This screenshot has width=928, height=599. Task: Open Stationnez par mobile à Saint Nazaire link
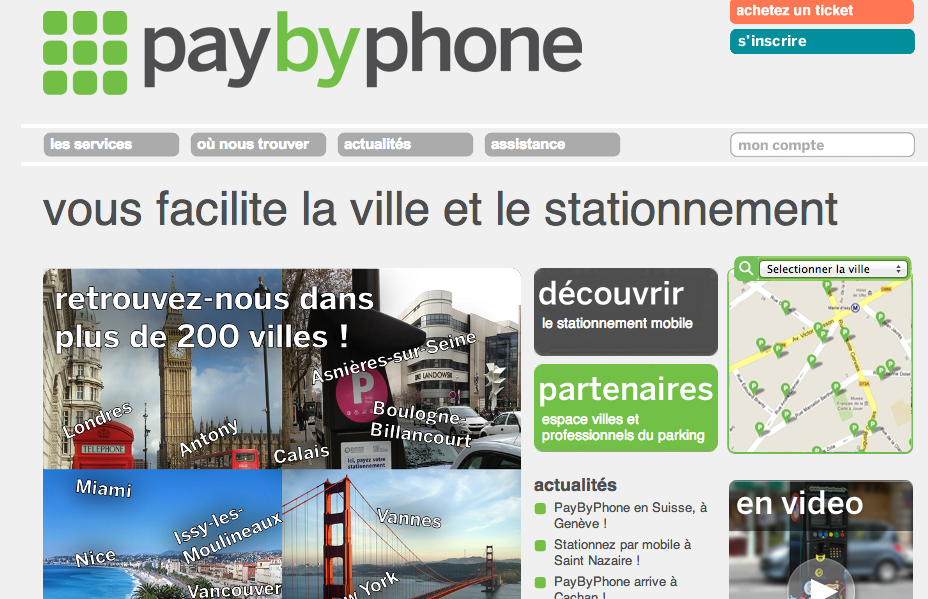point(622,552)
